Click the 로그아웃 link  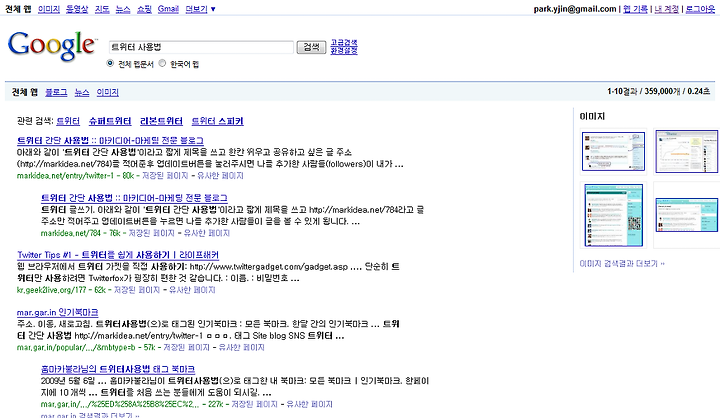[x=700, y=9]
